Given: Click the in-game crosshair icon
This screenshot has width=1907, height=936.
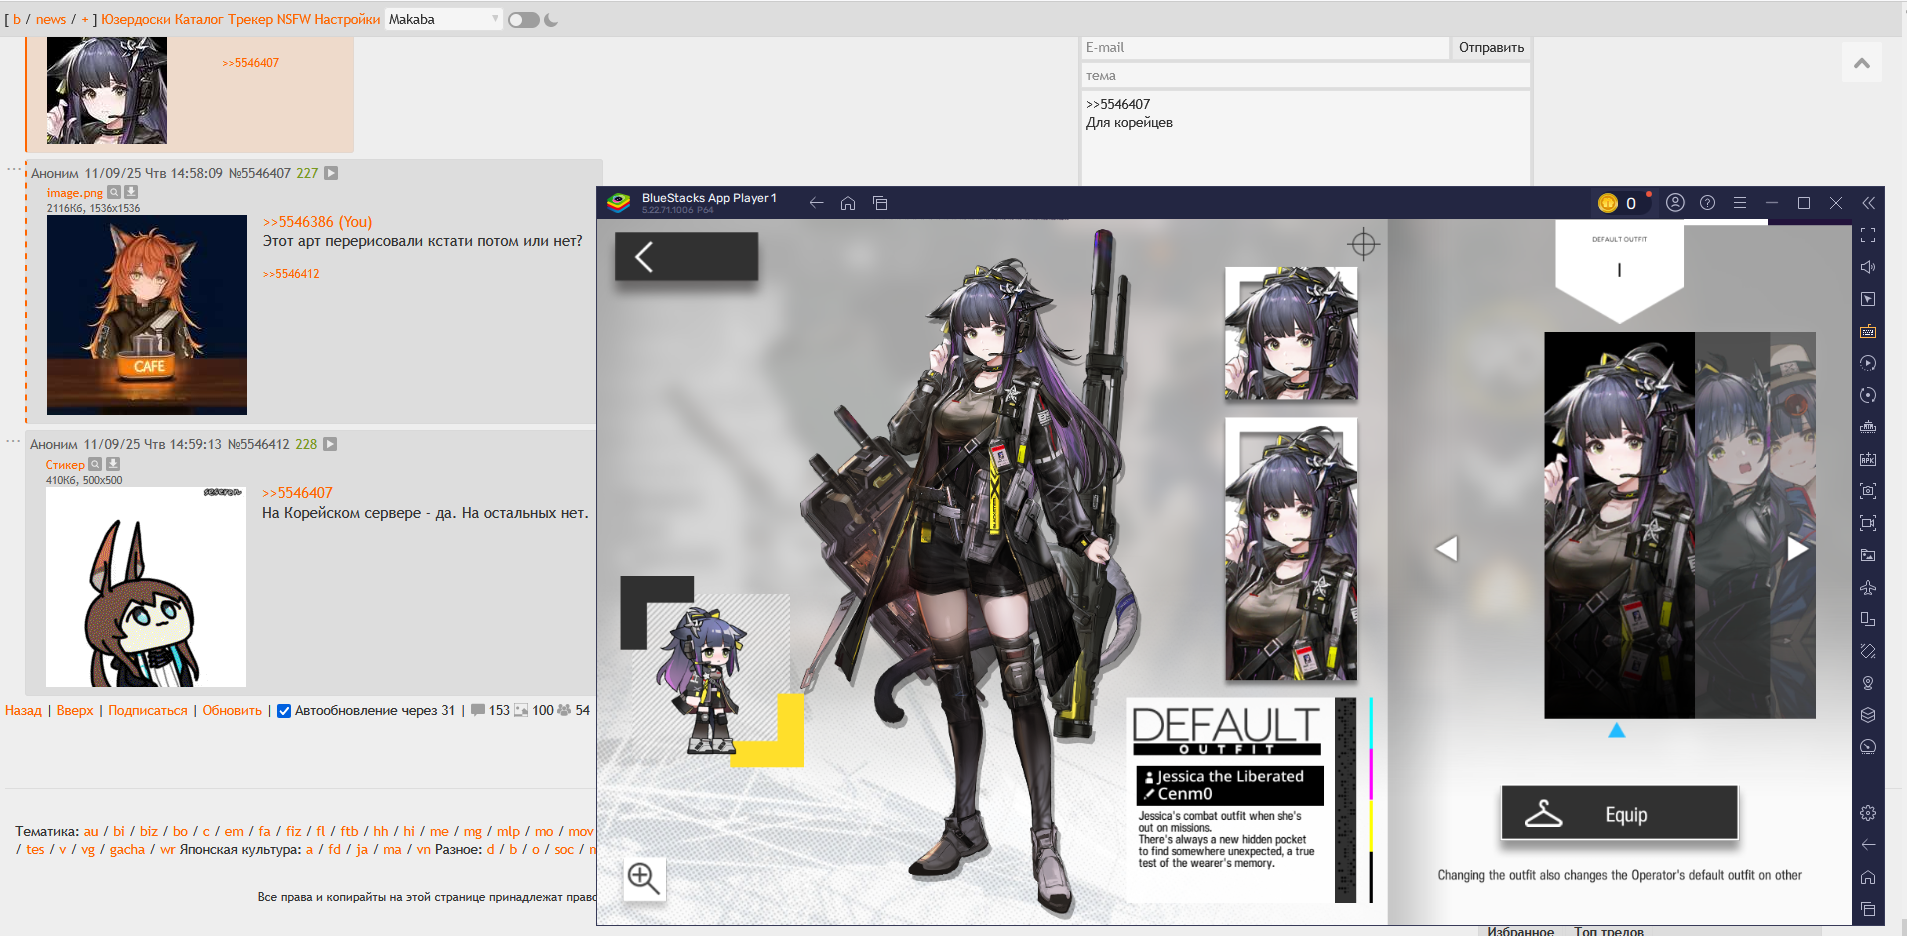Looking at the screenshot, I should coord(1363,244).
